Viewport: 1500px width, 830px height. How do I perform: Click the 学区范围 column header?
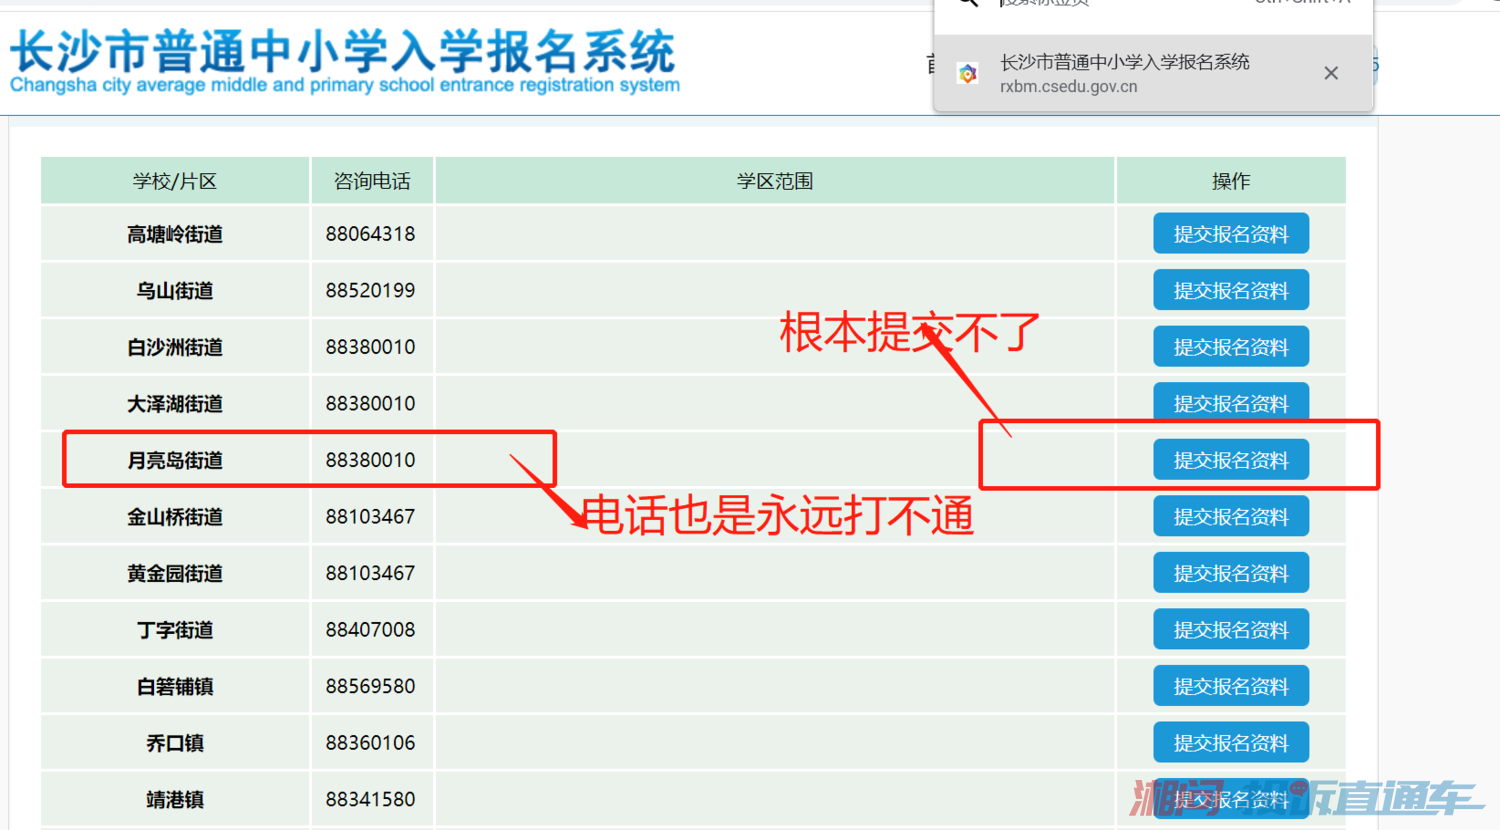coord(775,181)
